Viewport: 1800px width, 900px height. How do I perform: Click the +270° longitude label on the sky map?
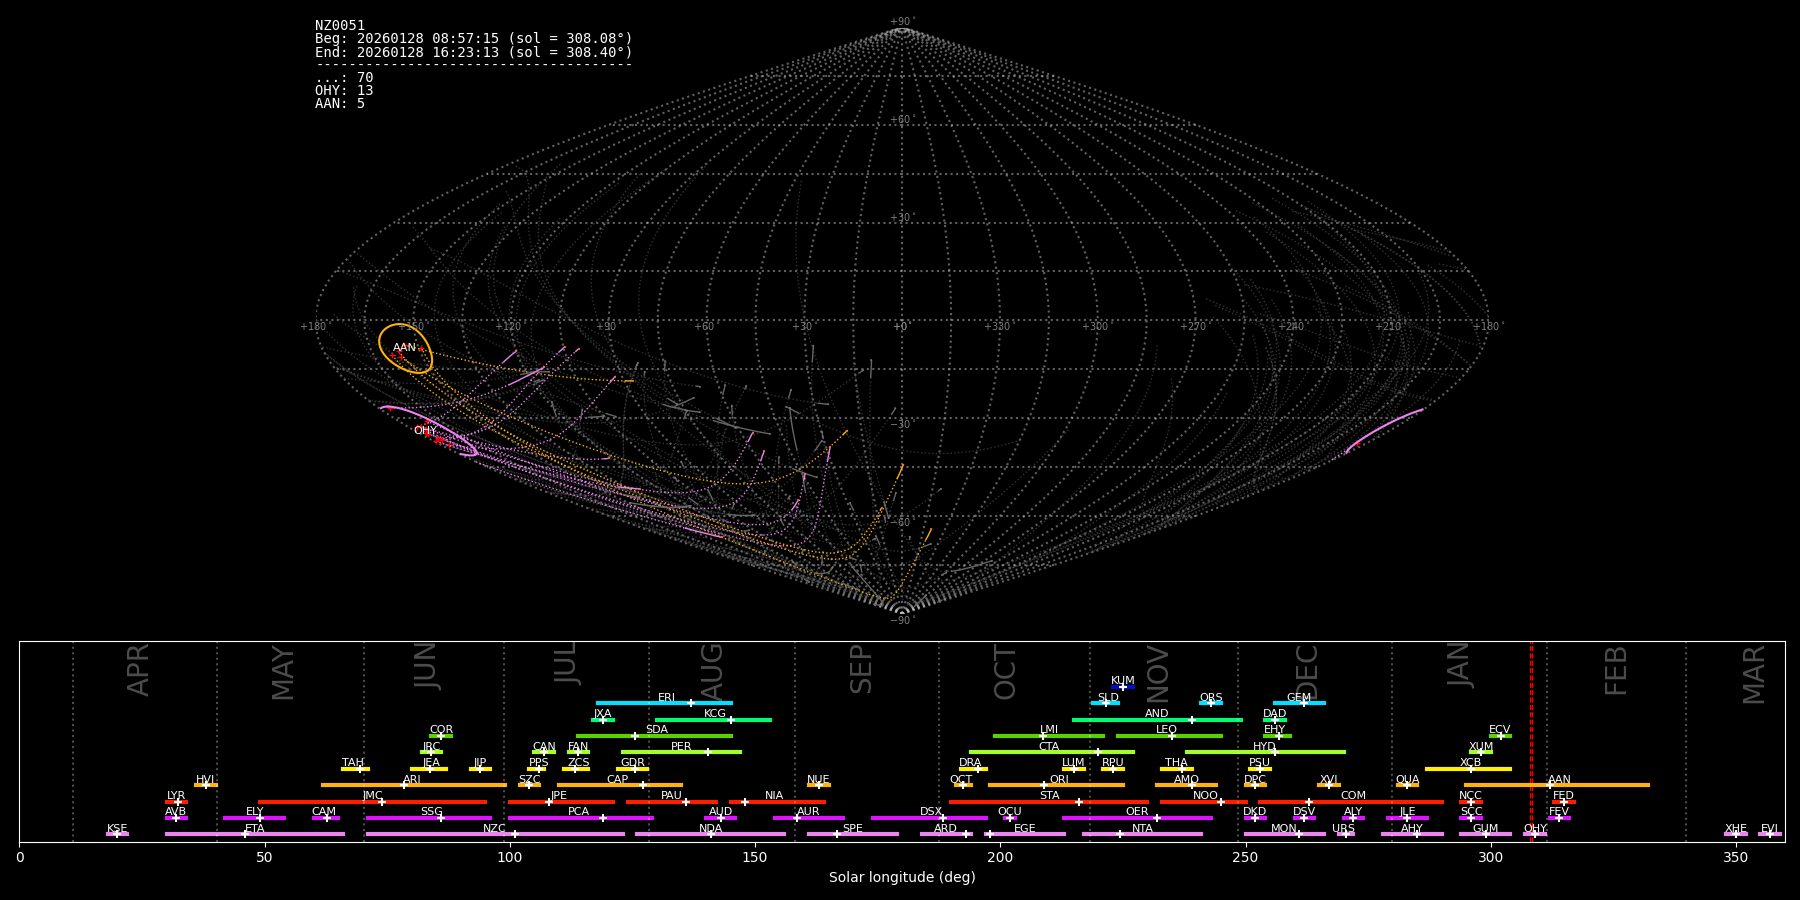[1193, 327]
